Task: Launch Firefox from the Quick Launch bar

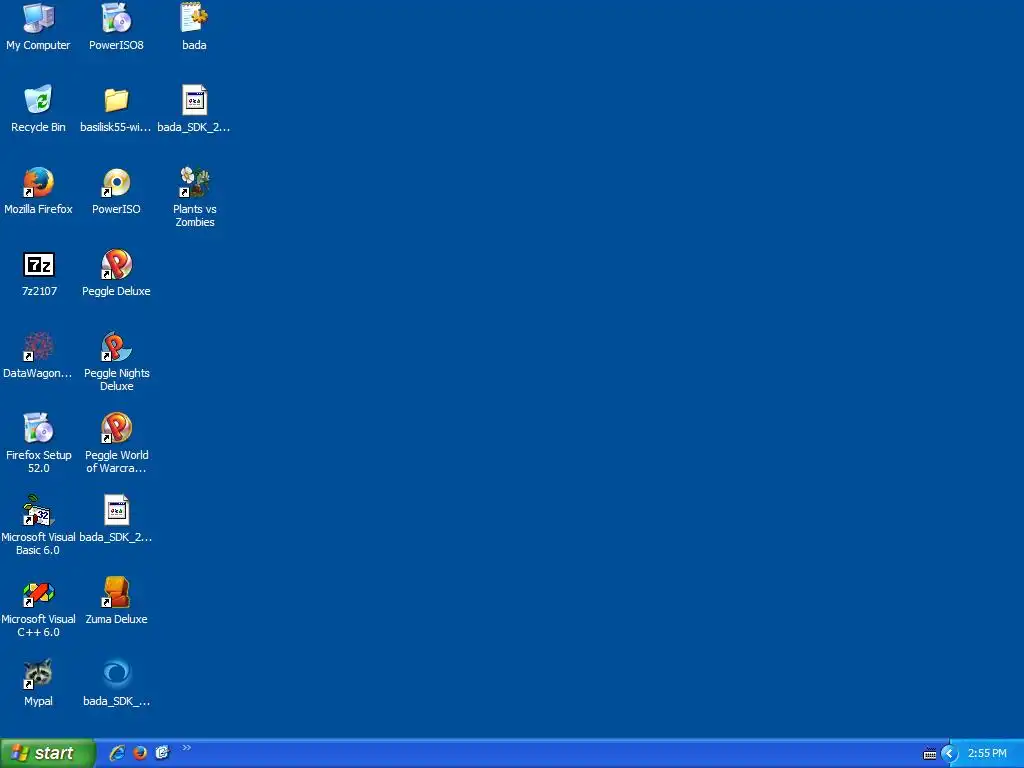Action: coord(140,753)
